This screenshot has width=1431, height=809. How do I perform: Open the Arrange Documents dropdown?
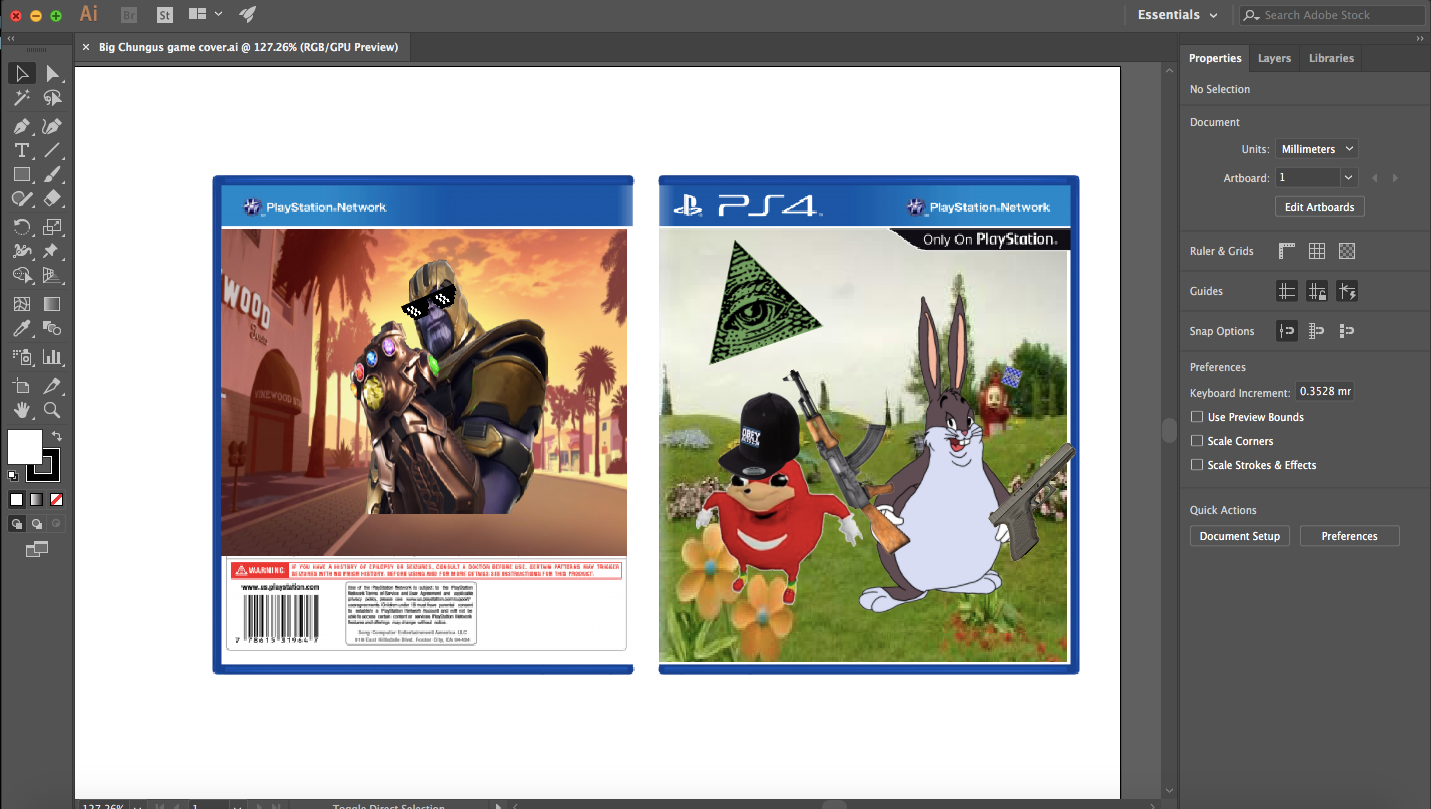click(205, 14)
